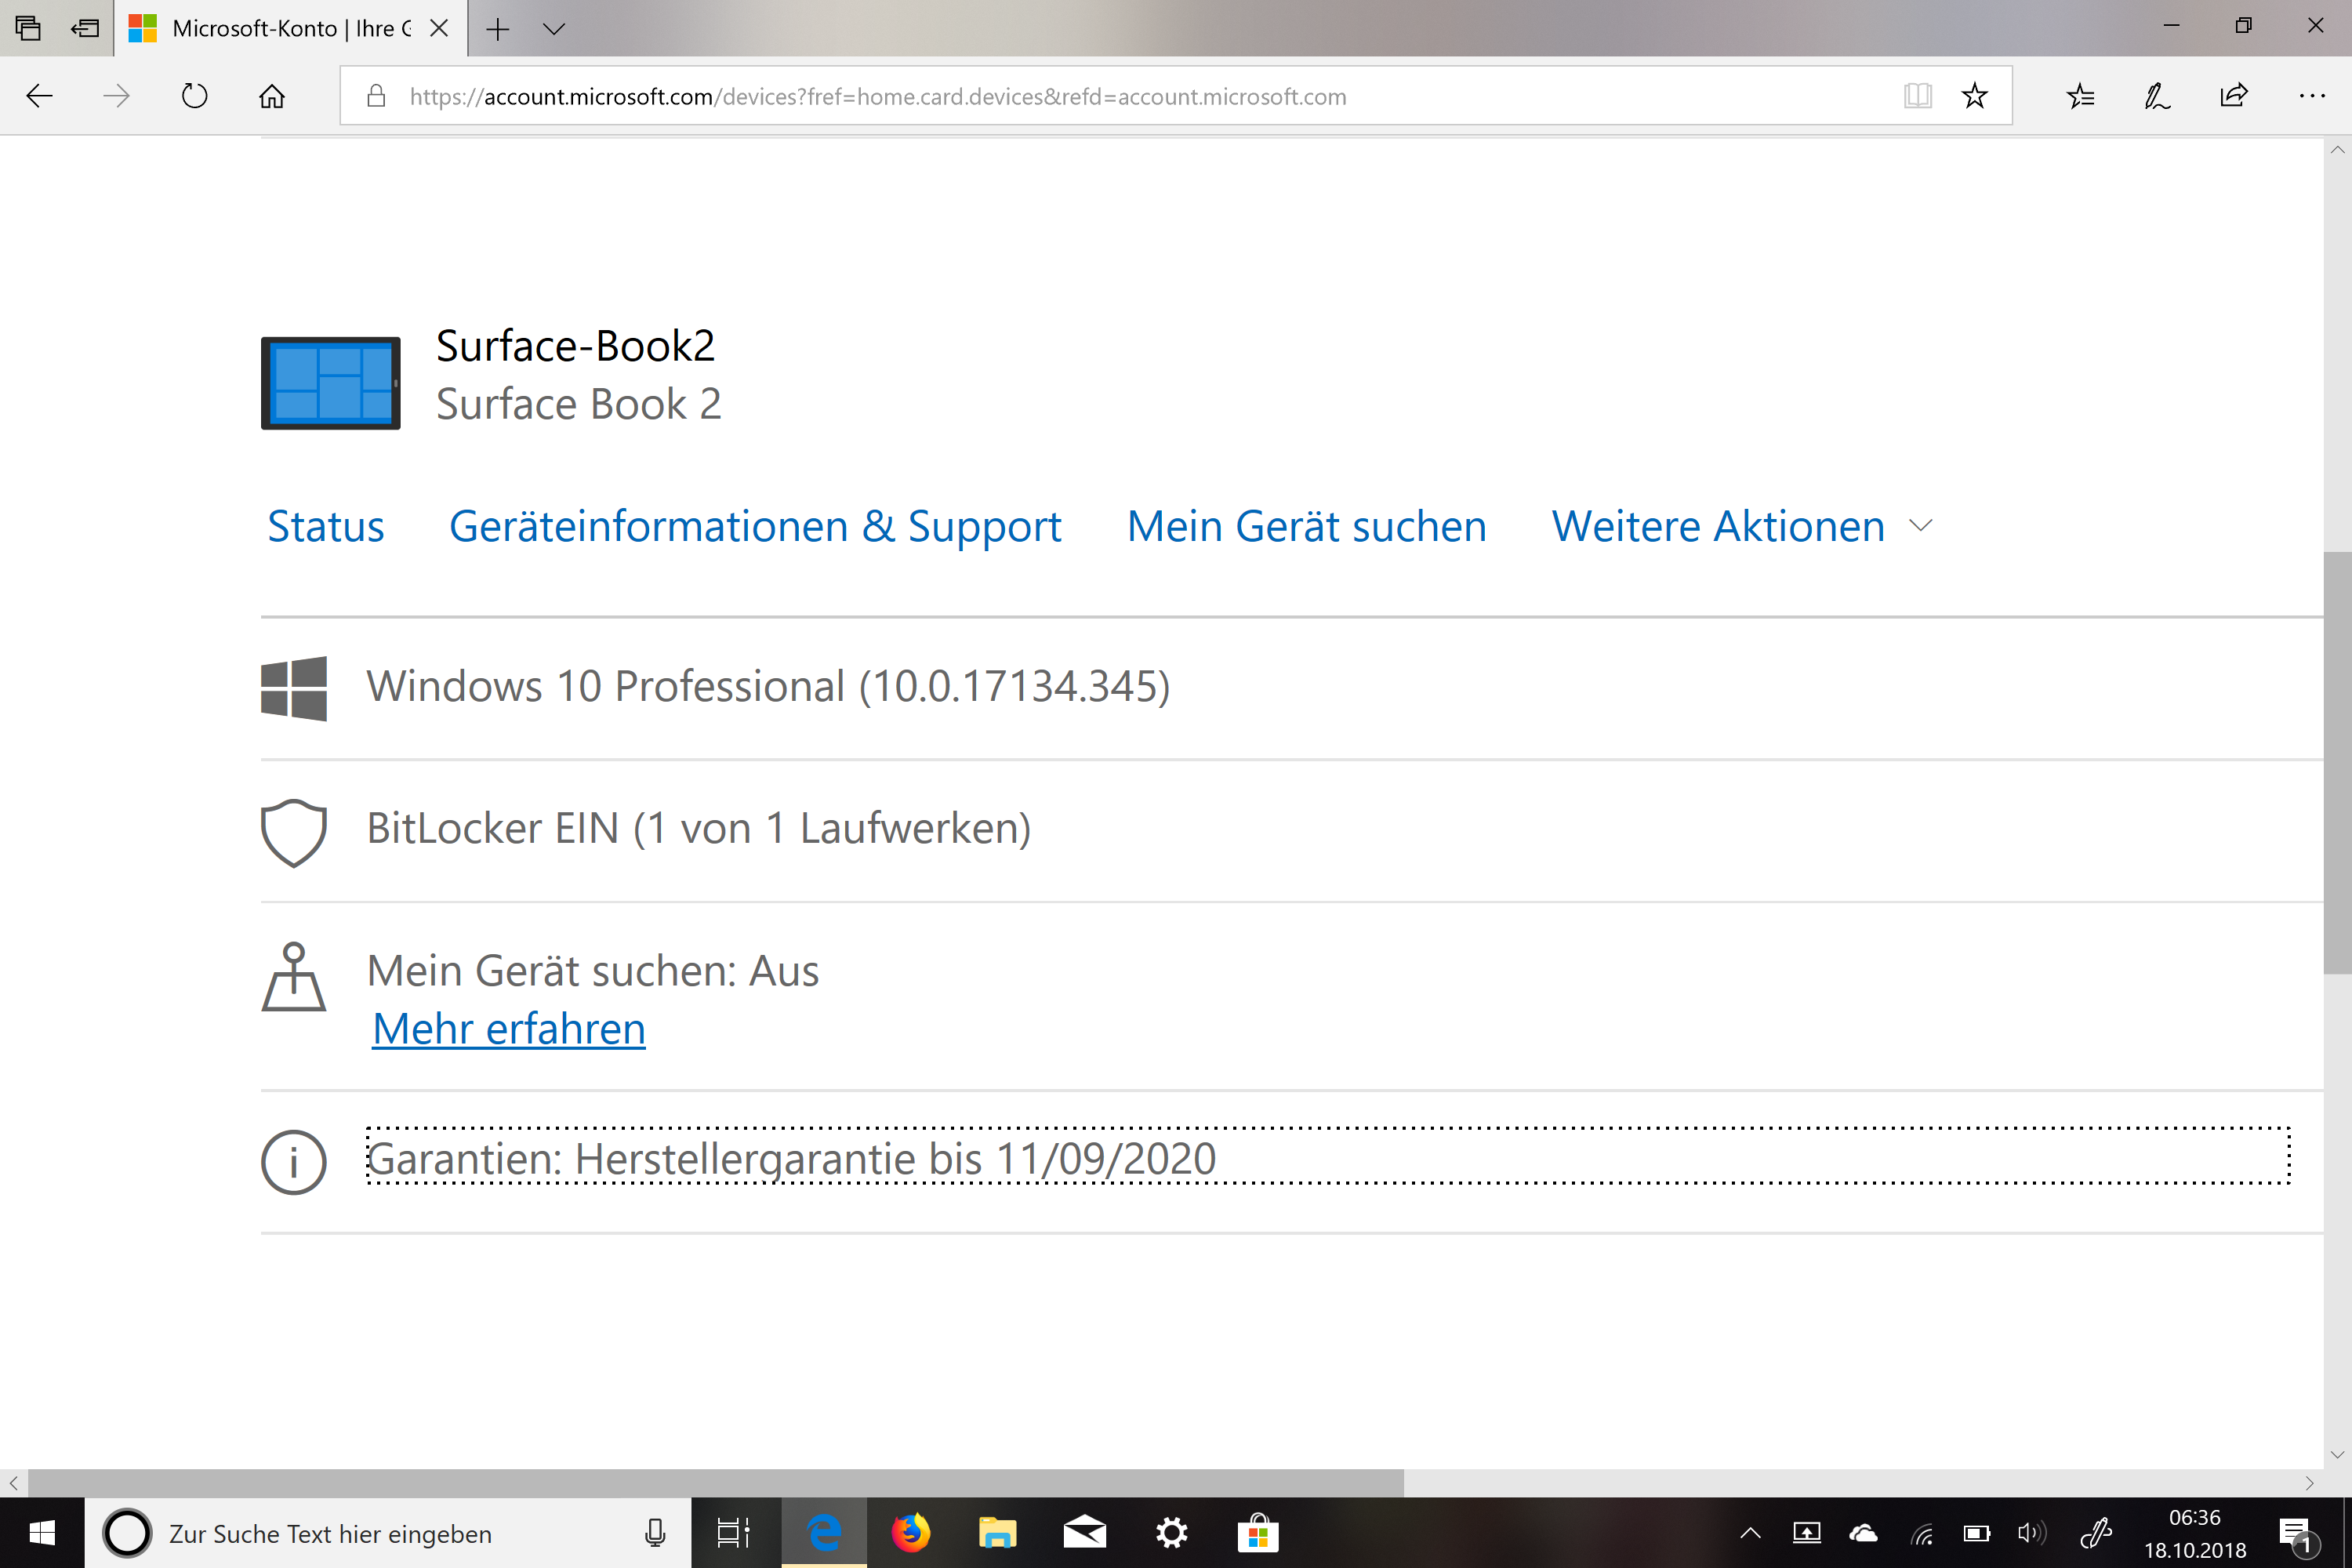Click the tray icon left of OneDrive
This screenshot has width=2352, height=1568.
click(1806, 1533)
